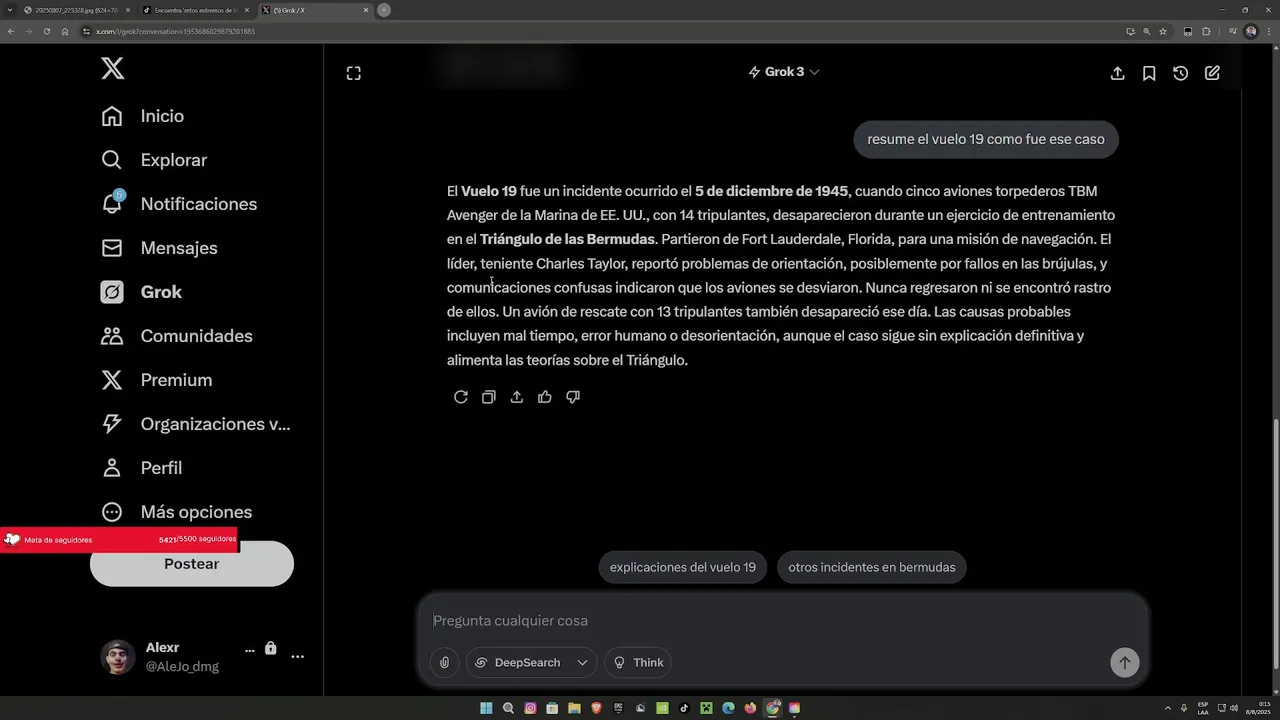Select Grok in the sidebar
This screenshot has height=720, width=1280.
pyautogui.click(x=141, y=292)
